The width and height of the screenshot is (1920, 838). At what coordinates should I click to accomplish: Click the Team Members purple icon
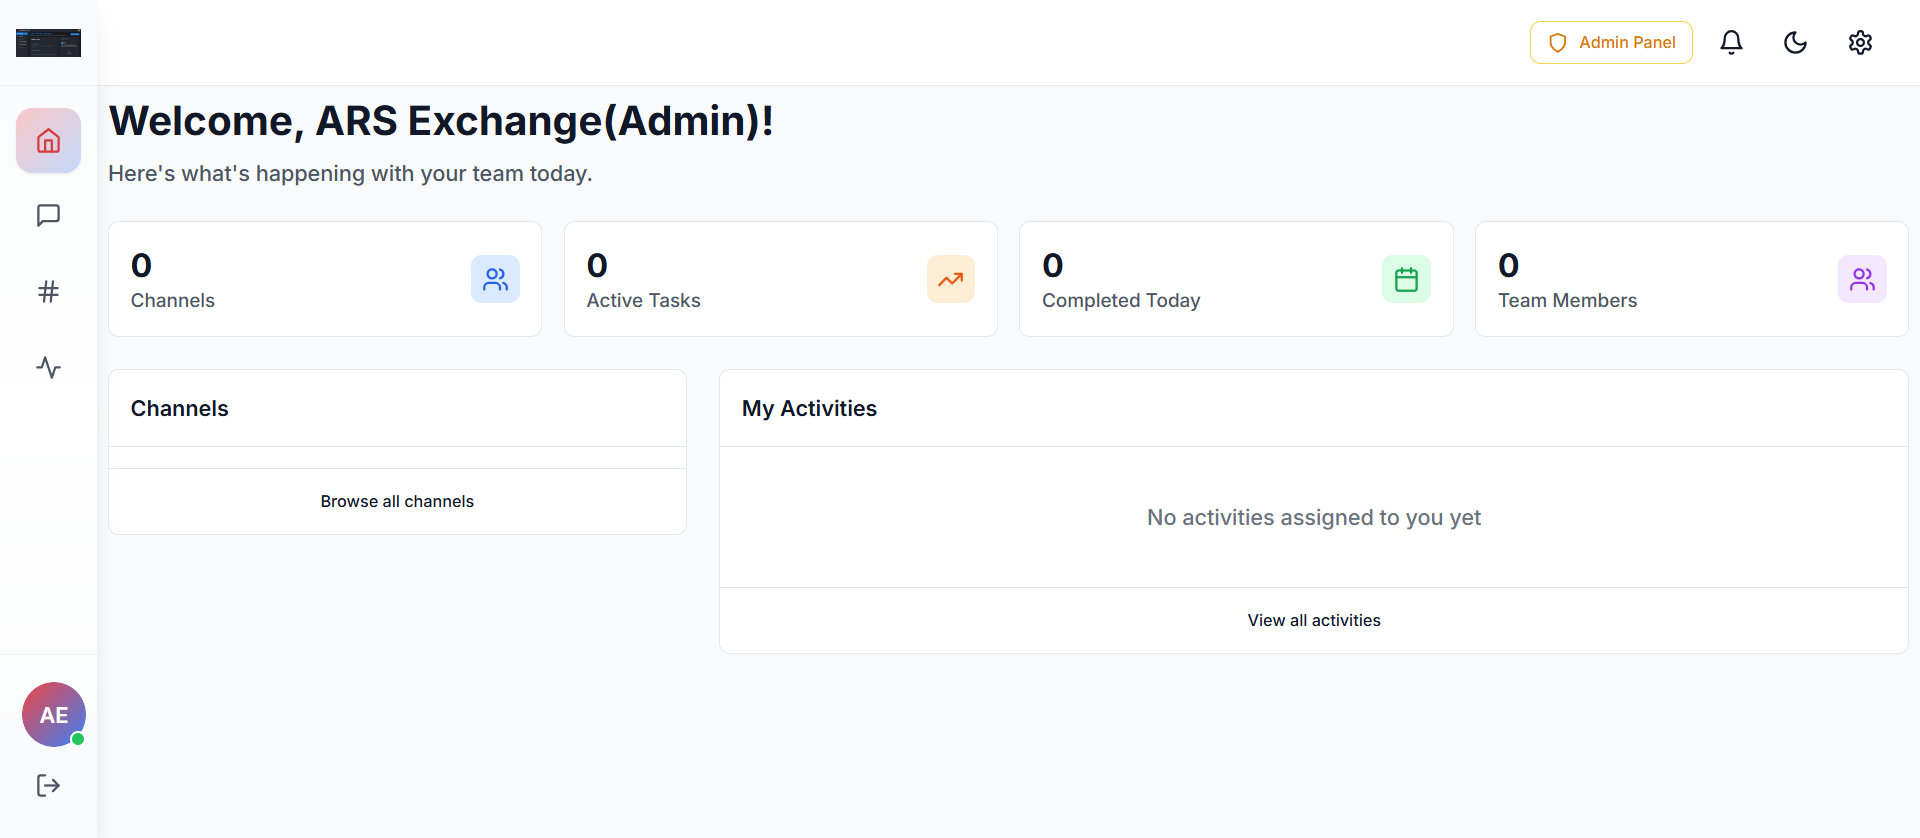tap(1862, 279)
